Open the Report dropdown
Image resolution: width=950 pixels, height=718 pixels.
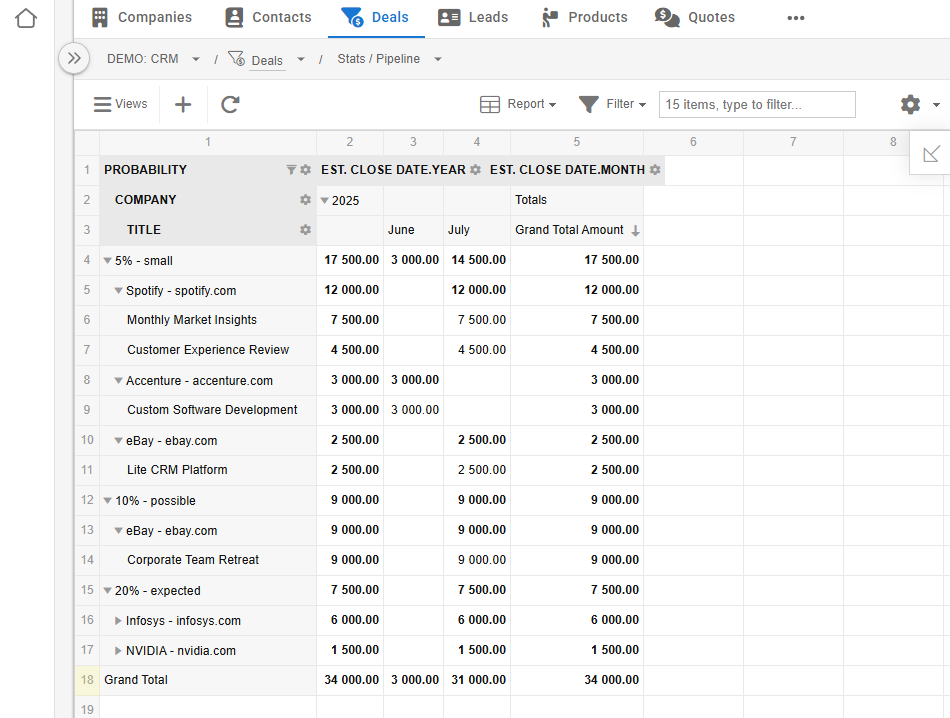(x=518, y=104)
